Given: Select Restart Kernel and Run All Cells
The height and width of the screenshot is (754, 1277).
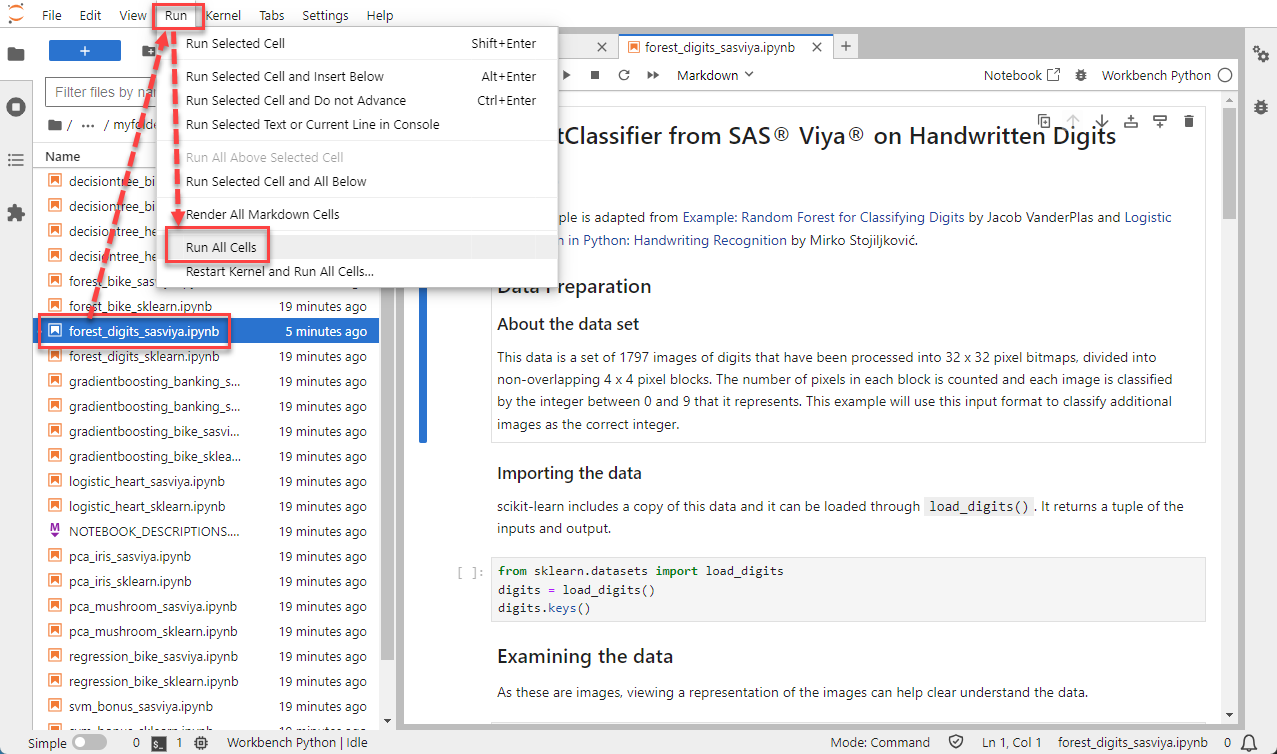Looking at the screenshot, I should (279, 271).
